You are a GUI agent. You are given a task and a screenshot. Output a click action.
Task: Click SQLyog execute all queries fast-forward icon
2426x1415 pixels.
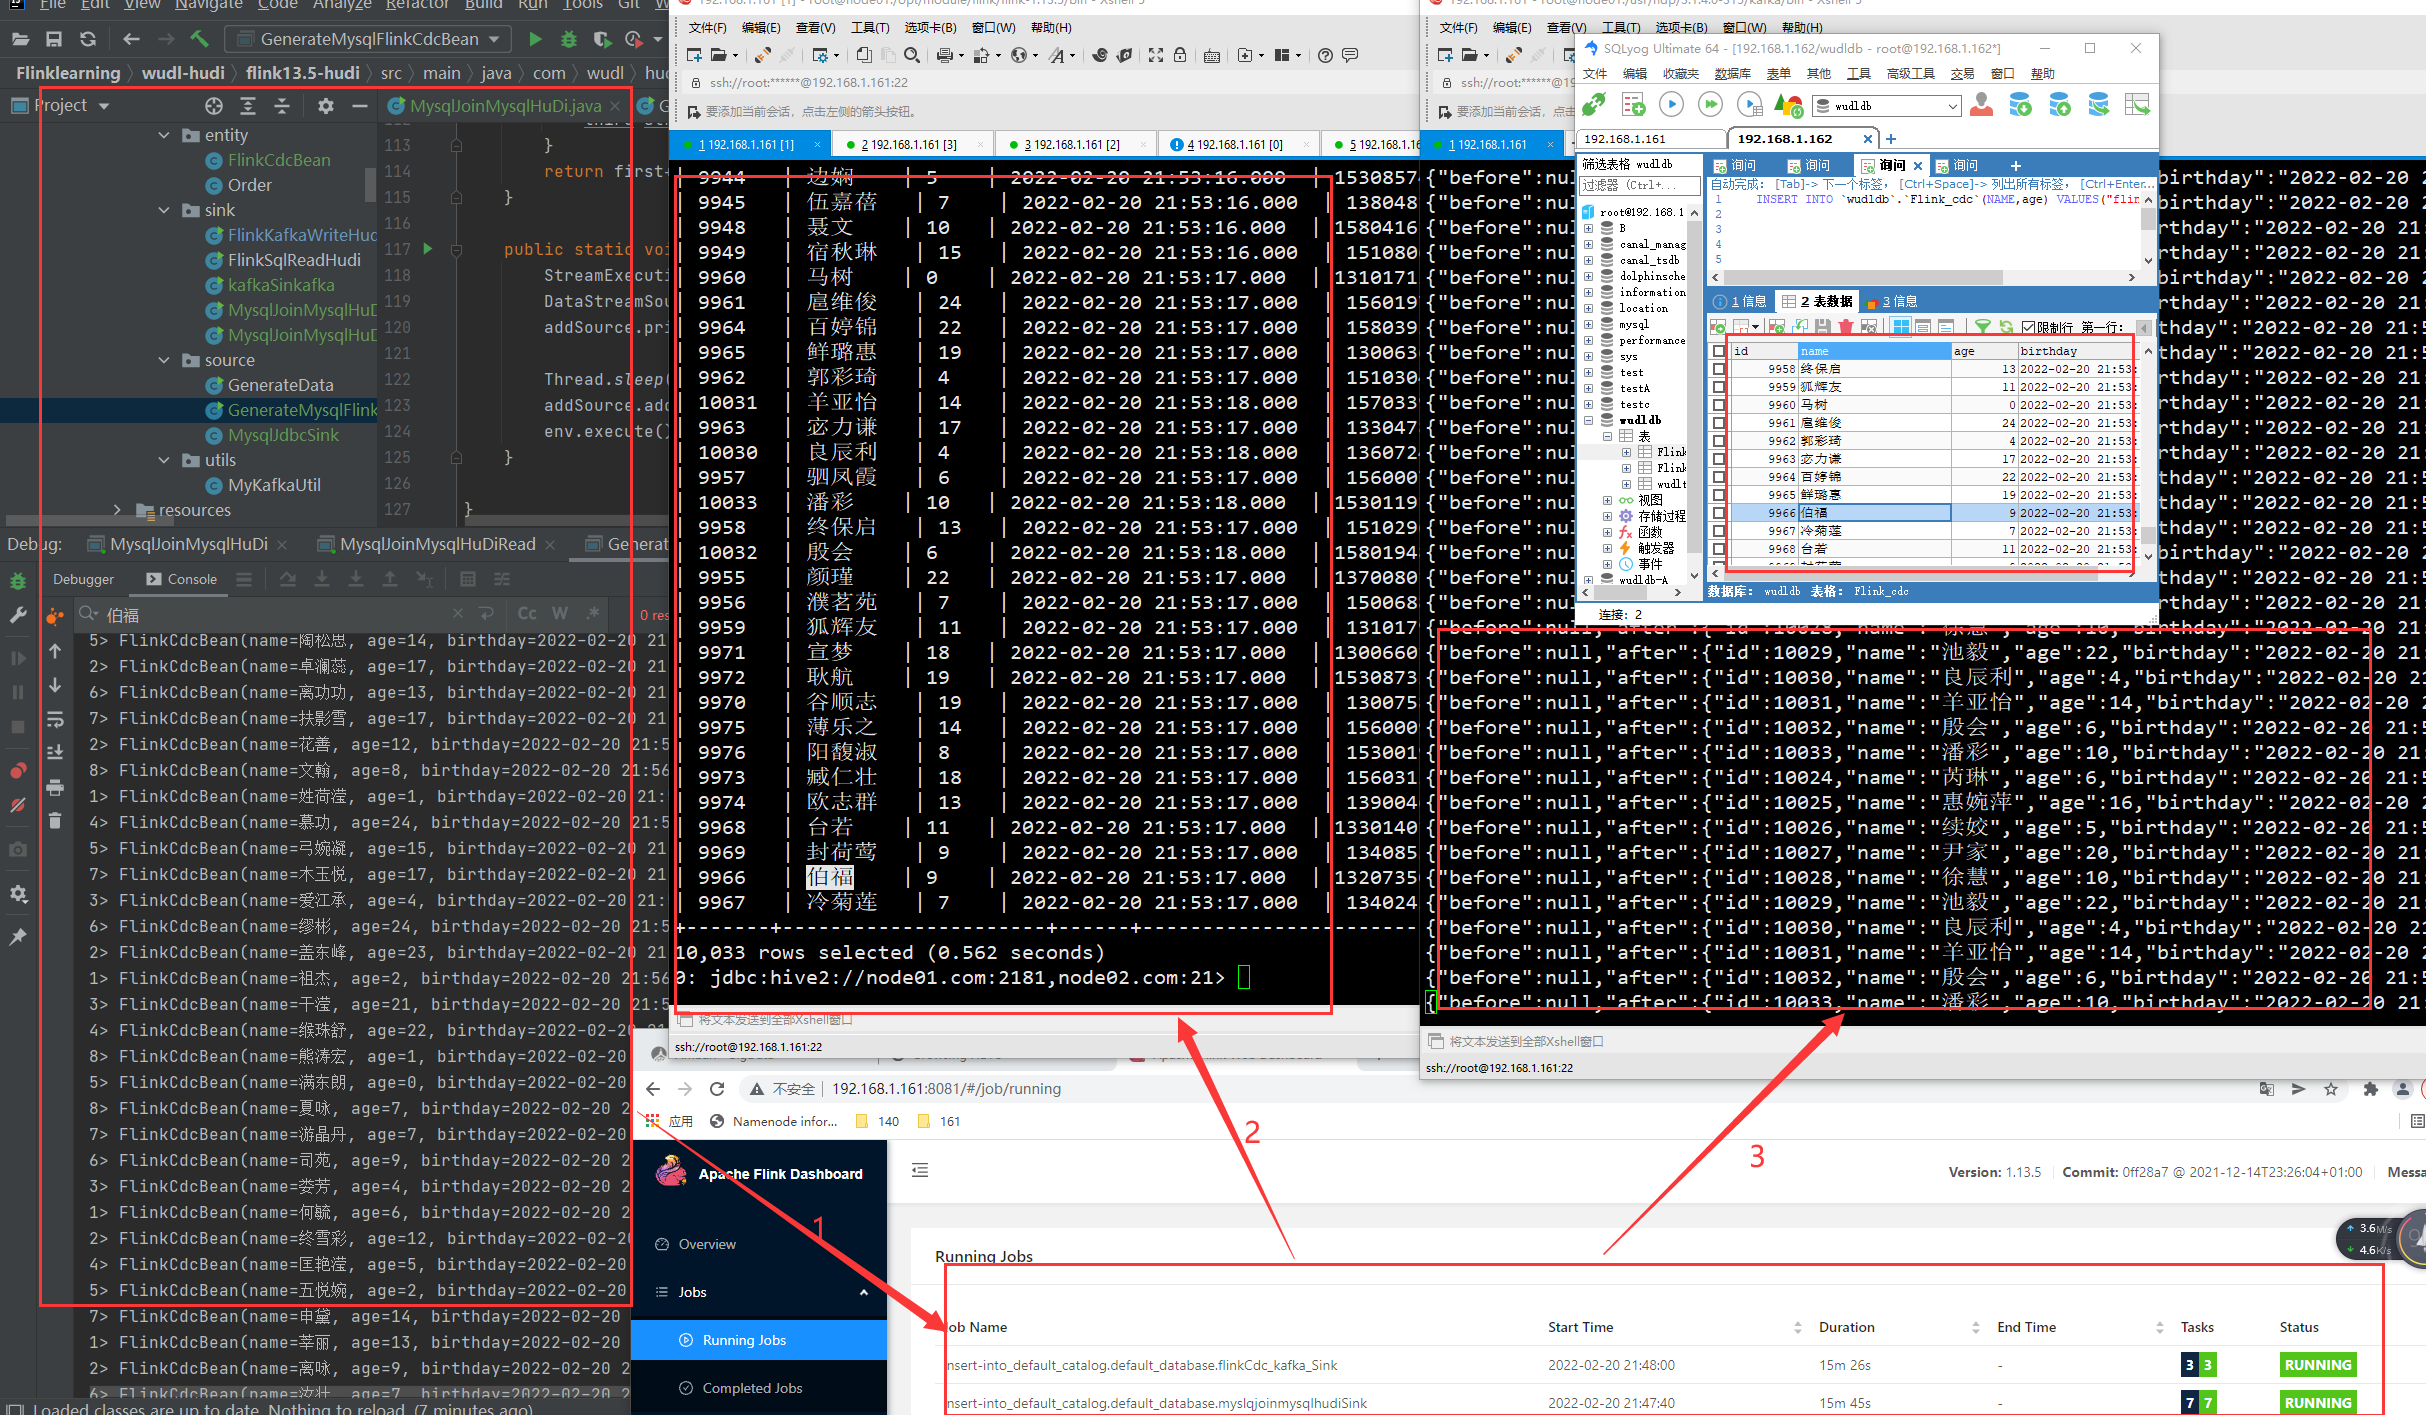pyautogui.click(x=1710, y=104)
